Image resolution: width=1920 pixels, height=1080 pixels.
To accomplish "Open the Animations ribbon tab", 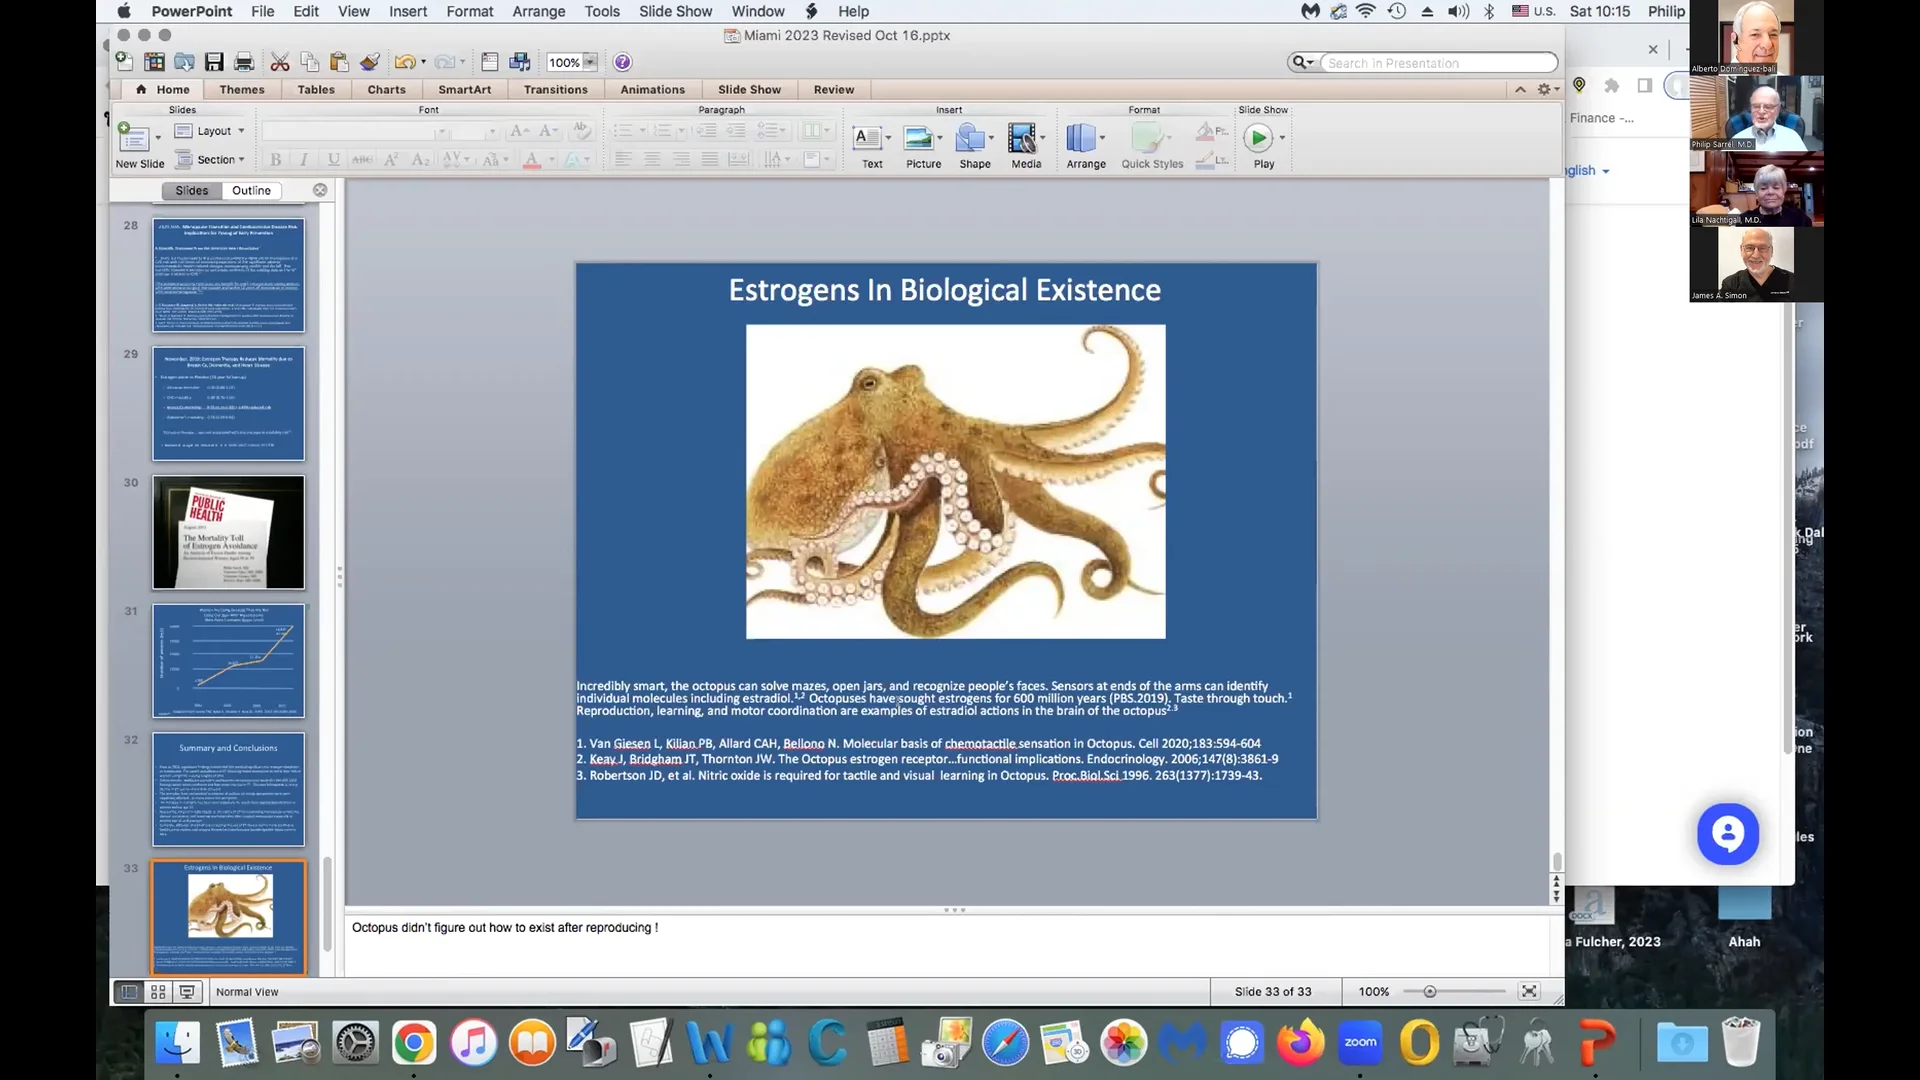I will pyautogui.click(x=652, y=89).
